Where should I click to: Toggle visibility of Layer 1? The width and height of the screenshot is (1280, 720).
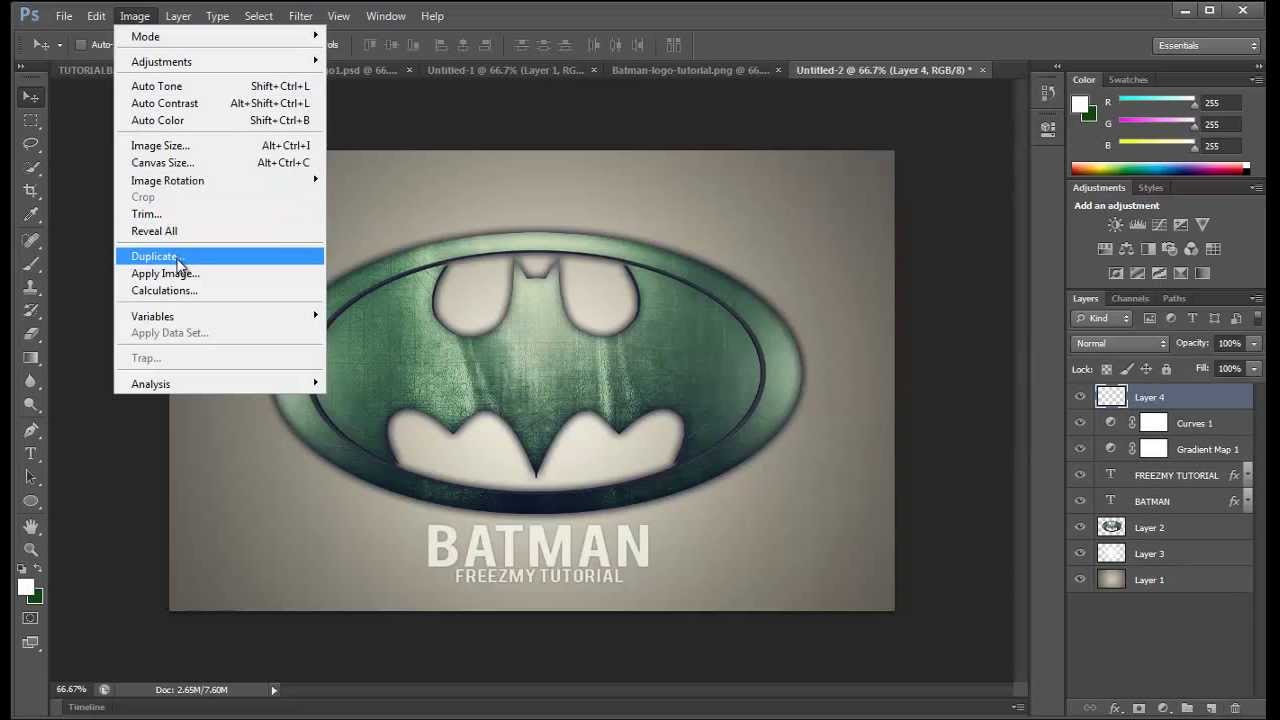pos(1080,579)
